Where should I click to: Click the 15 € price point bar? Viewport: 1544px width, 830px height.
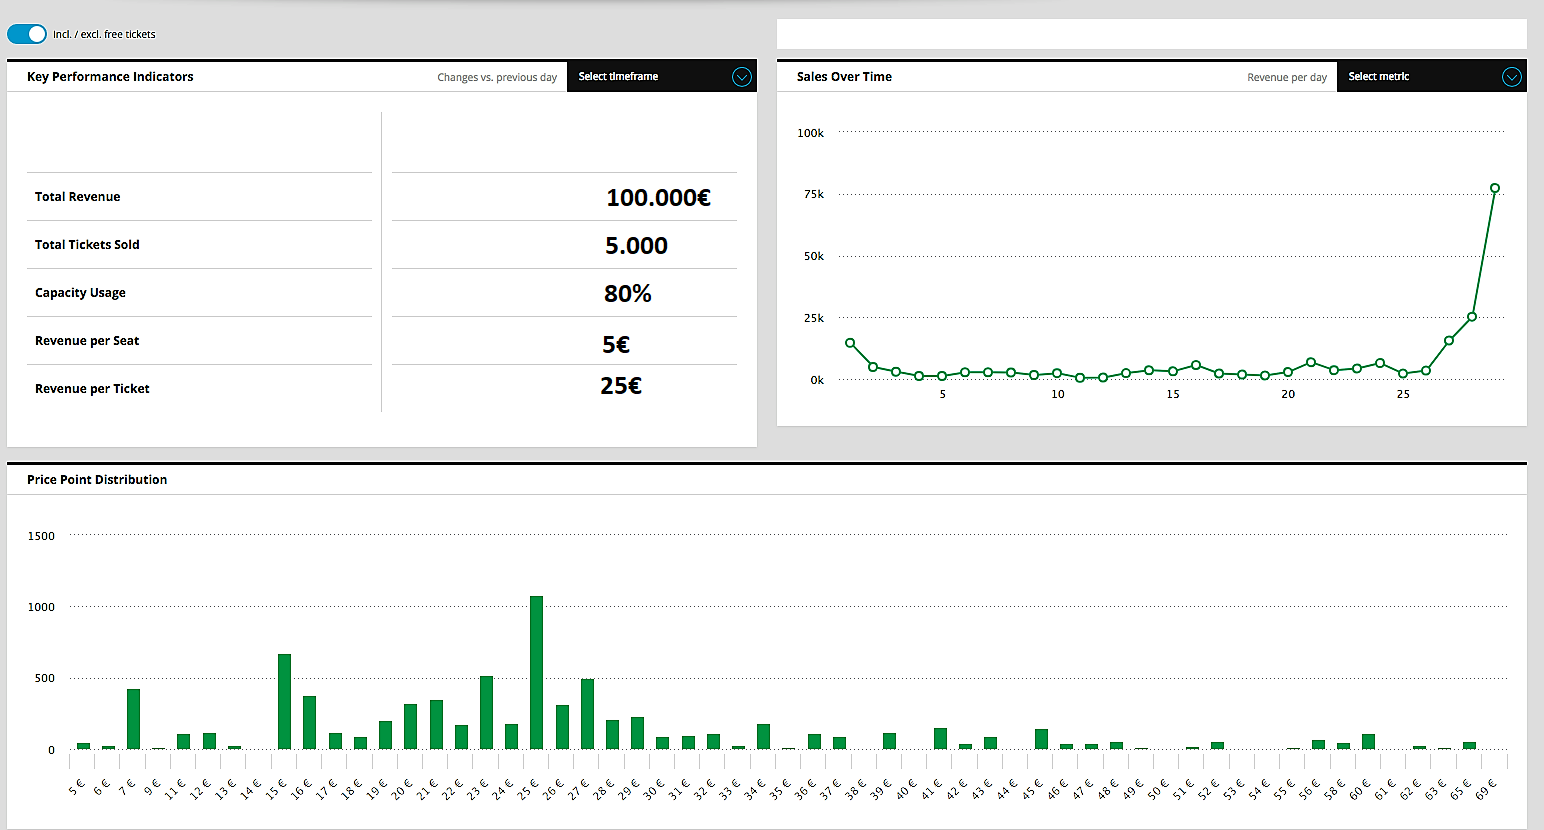click(x=285, y=702)
